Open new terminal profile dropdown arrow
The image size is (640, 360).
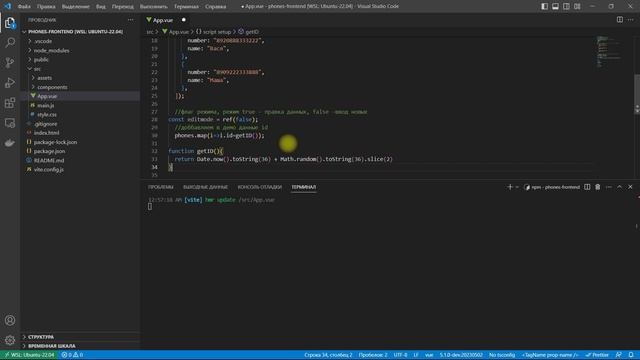(x=517, y=187)
